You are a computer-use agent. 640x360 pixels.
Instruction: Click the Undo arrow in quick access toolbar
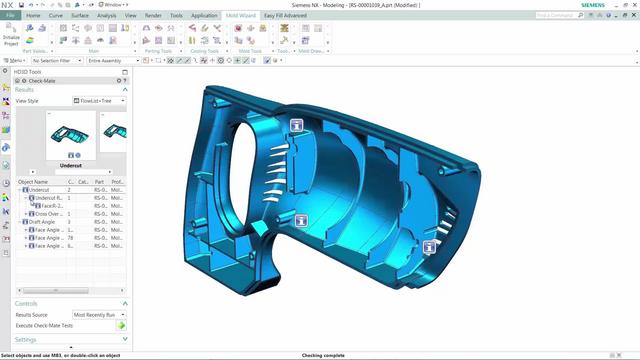[x=31, y=5]
